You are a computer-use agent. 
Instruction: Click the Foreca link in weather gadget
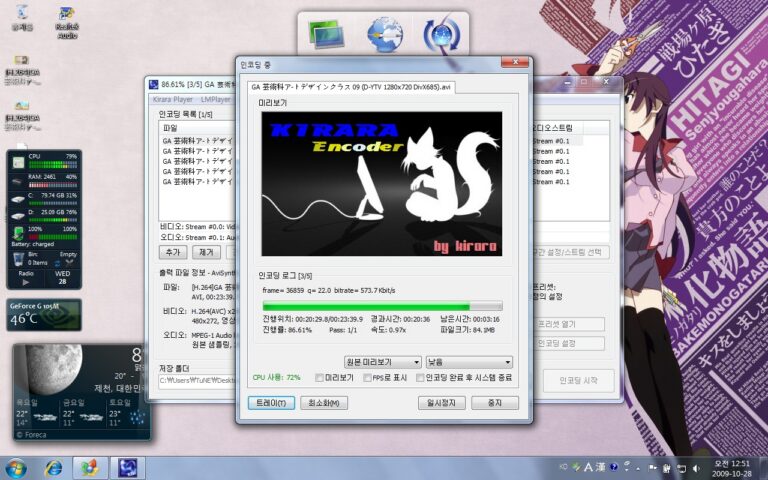(x=31, y=434)
